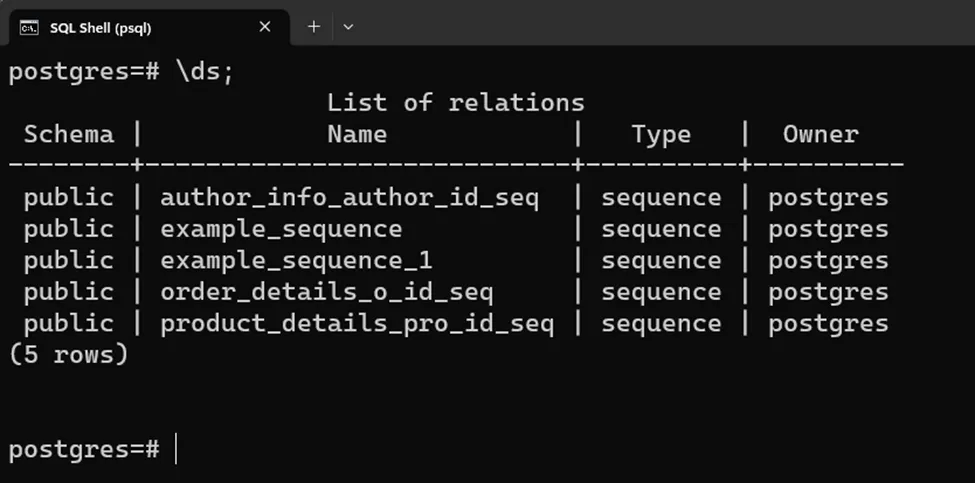The width and height of the screenshot is (975, 483).
Task: Click the terminal icon in the tab
Action: coord(30,27)
